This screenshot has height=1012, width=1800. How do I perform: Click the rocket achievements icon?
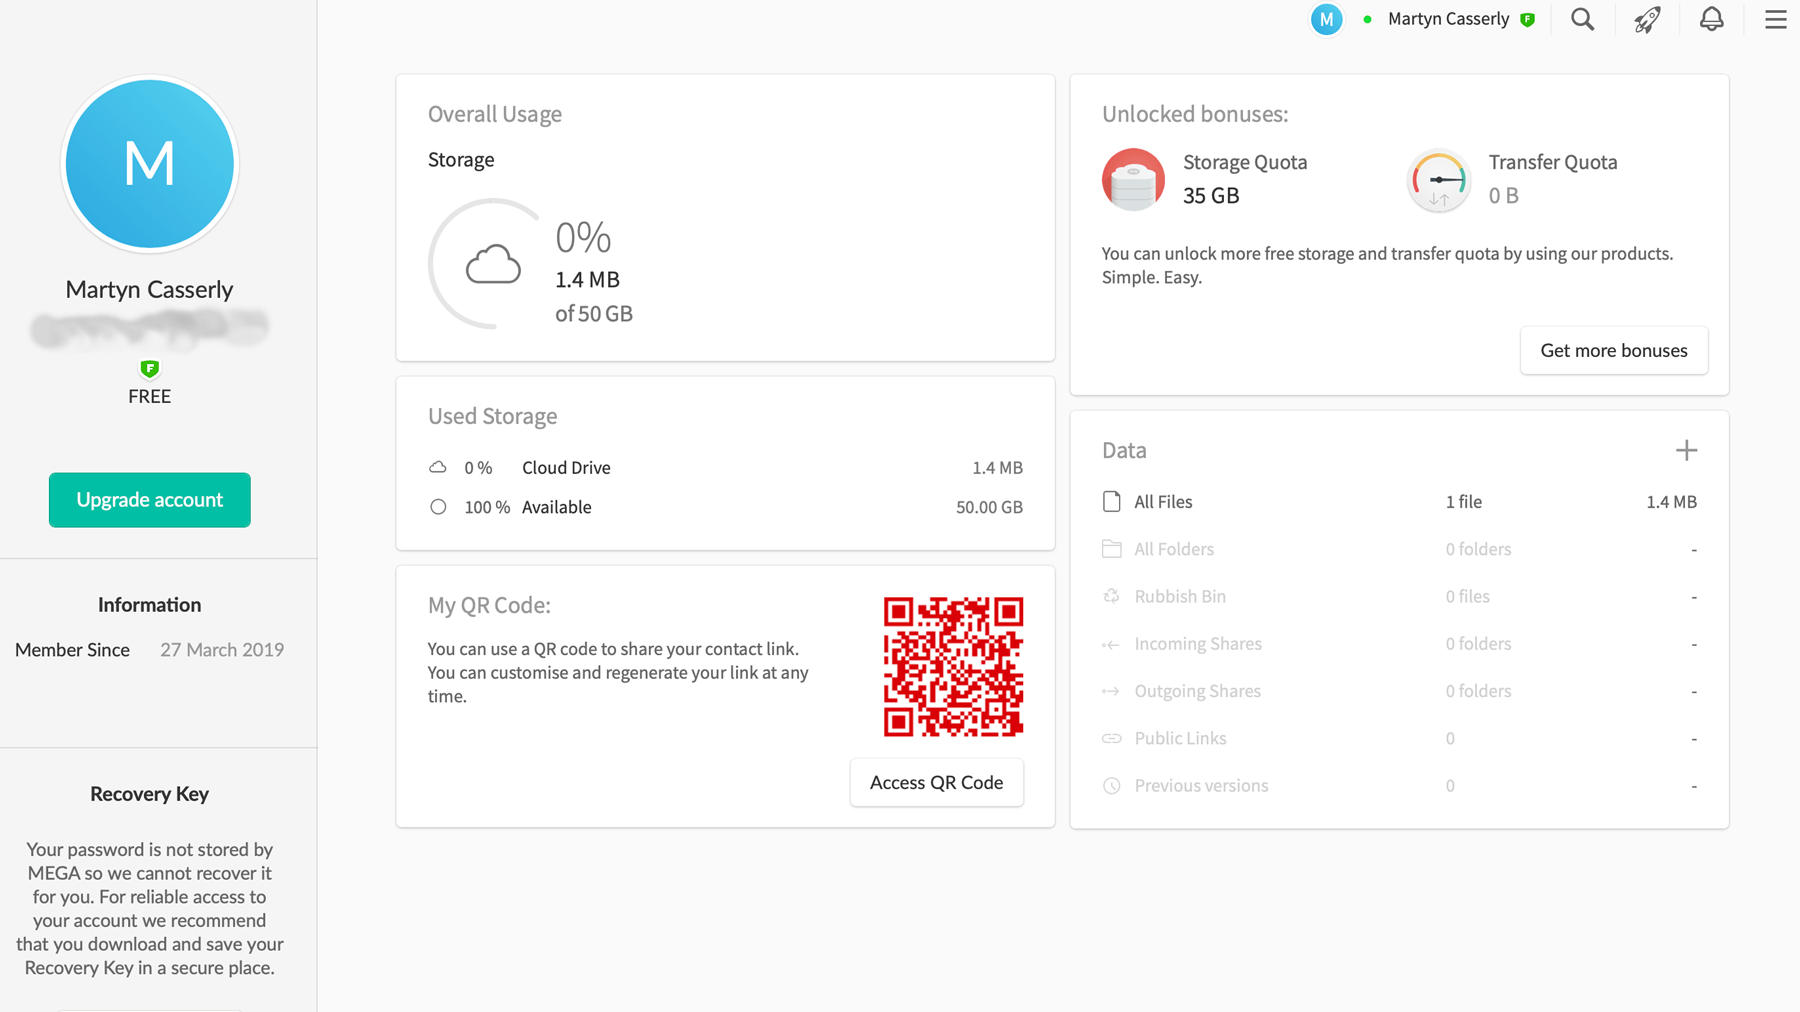coord(1647,19)
